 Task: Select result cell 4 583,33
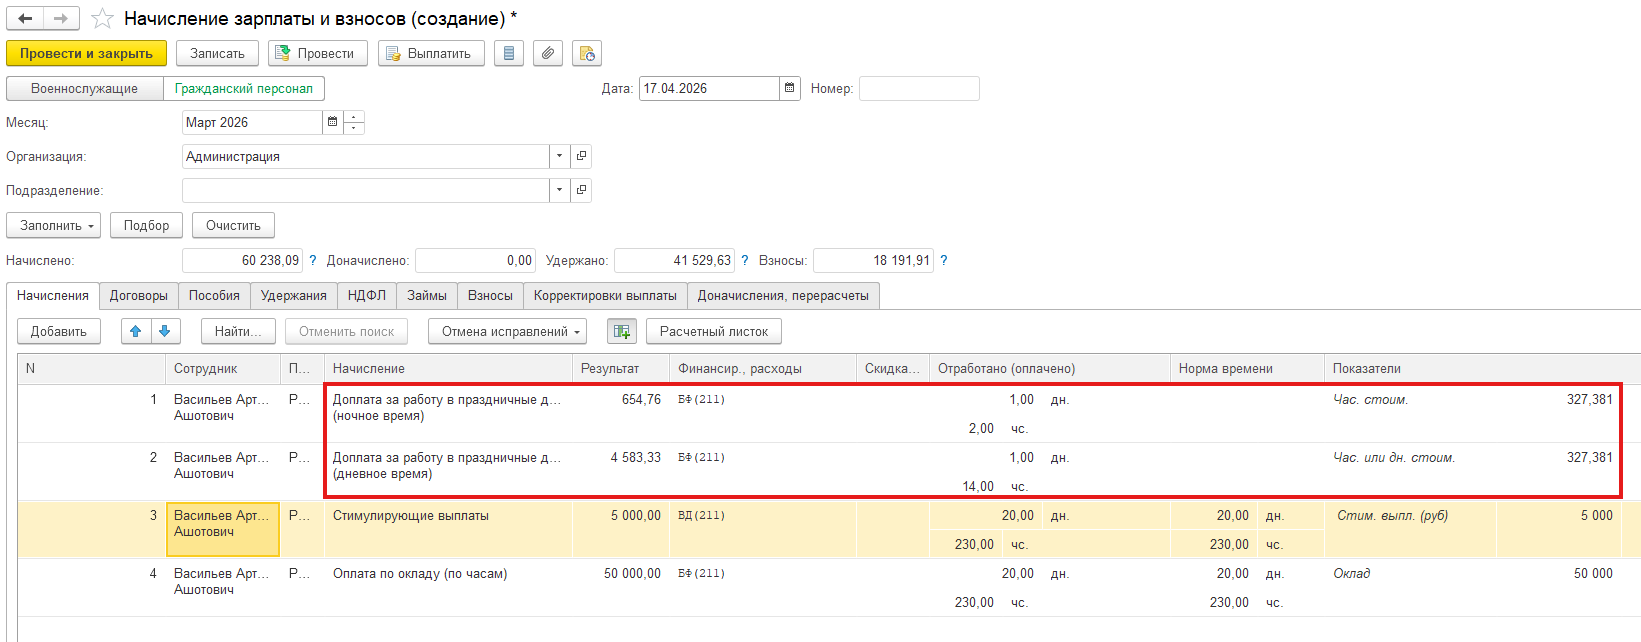(x=621, y=472)
